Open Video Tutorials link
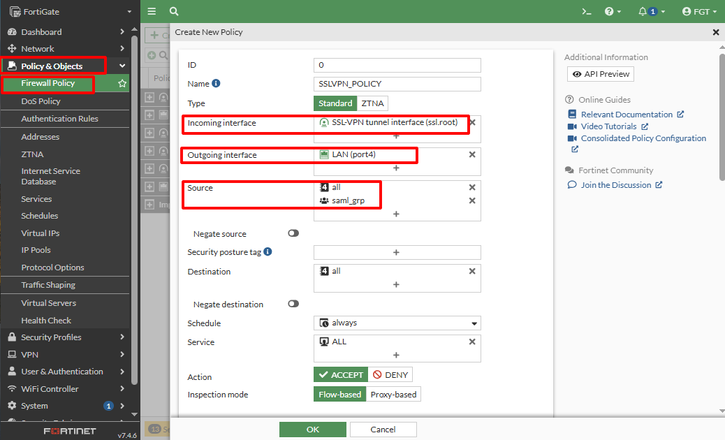725x440 pixels. tap(608, 126)
